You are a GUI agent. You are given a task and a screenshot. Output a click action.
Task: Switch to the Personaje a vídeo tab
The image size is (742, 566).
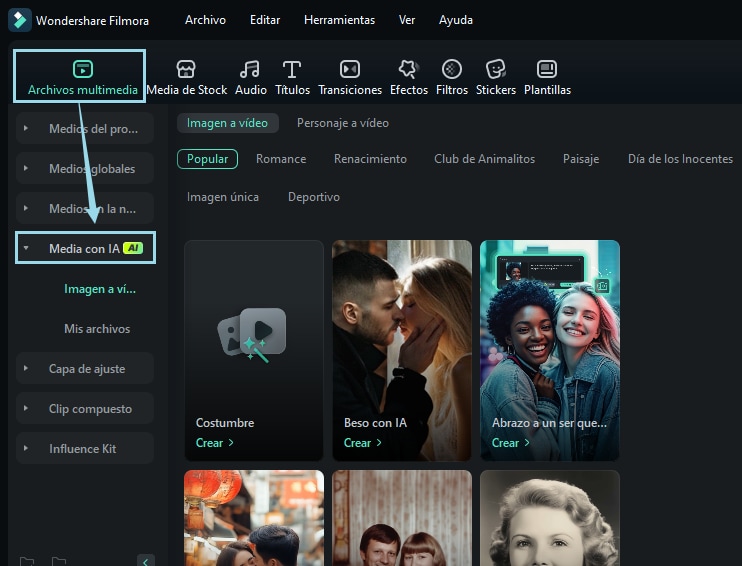tap(342, 123)
